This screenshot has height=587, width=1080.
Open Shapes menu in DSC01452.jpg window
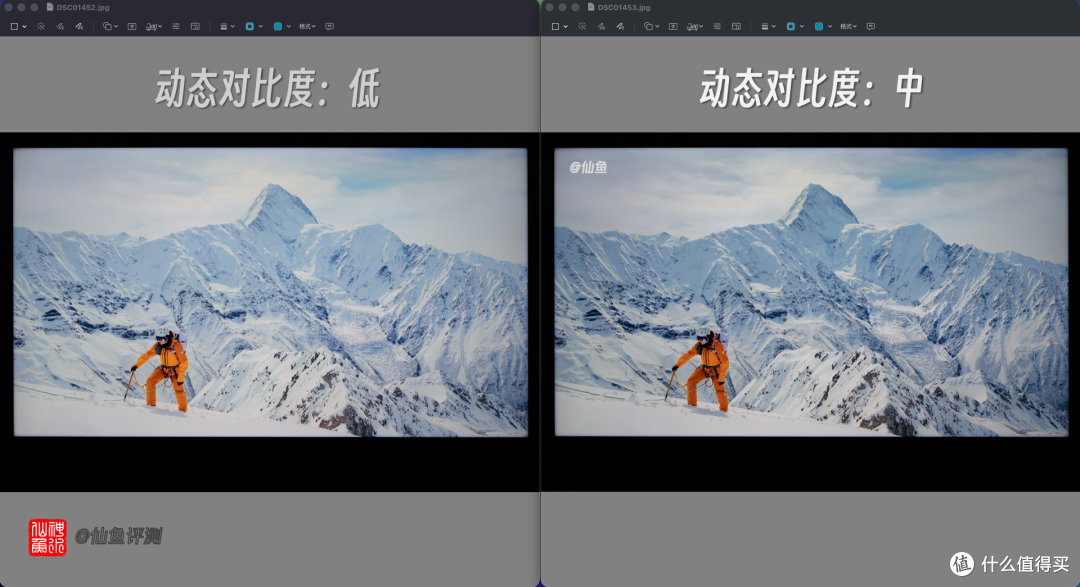(110, 26)
